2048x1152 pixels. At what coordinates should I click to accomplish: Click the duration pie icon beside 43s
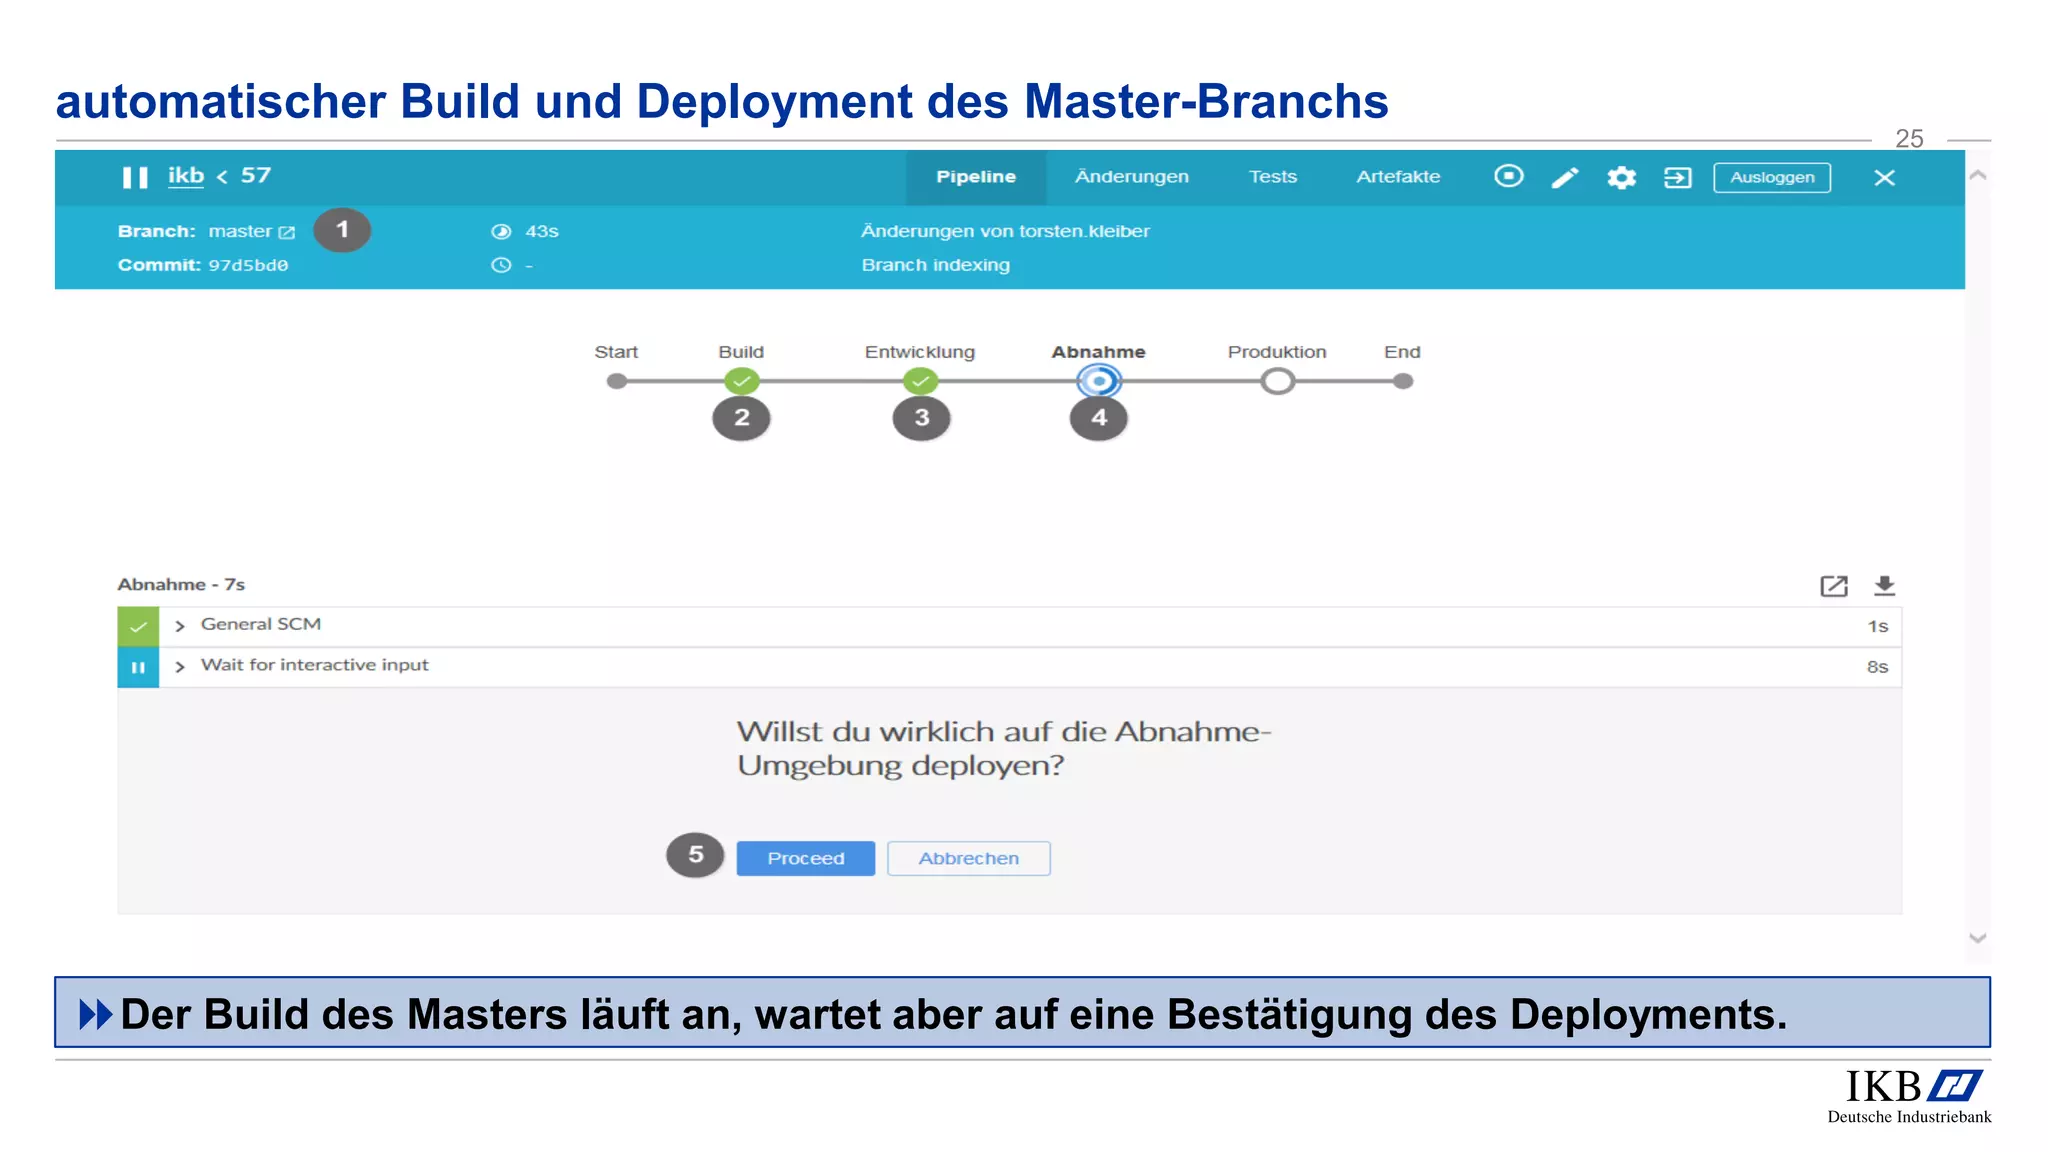point(501,231)
